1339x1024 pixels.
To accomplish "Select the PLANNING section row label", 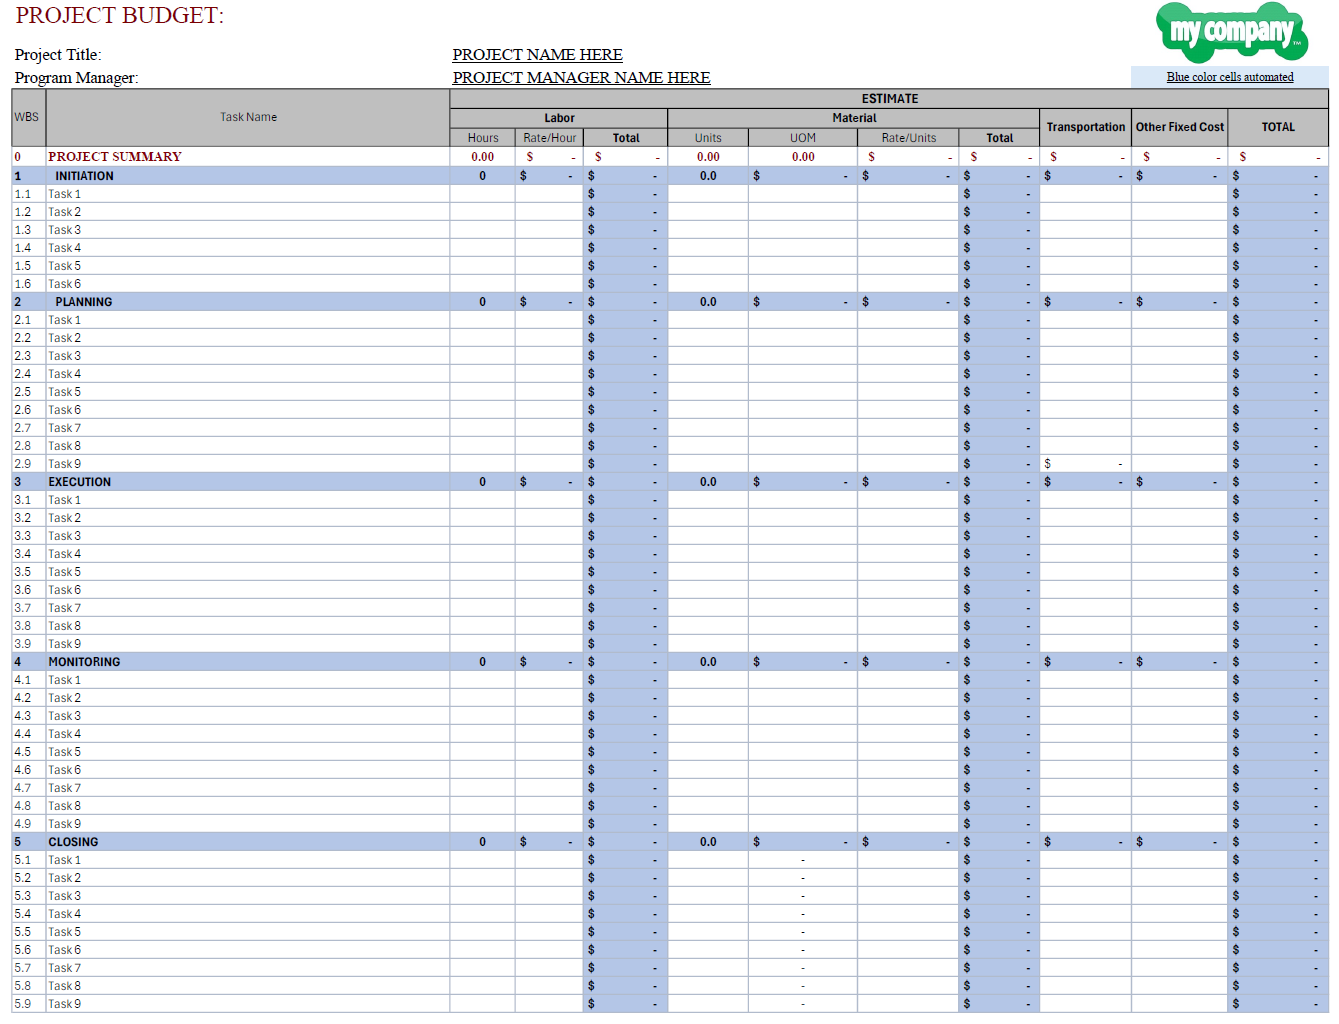I will [84, 302].
